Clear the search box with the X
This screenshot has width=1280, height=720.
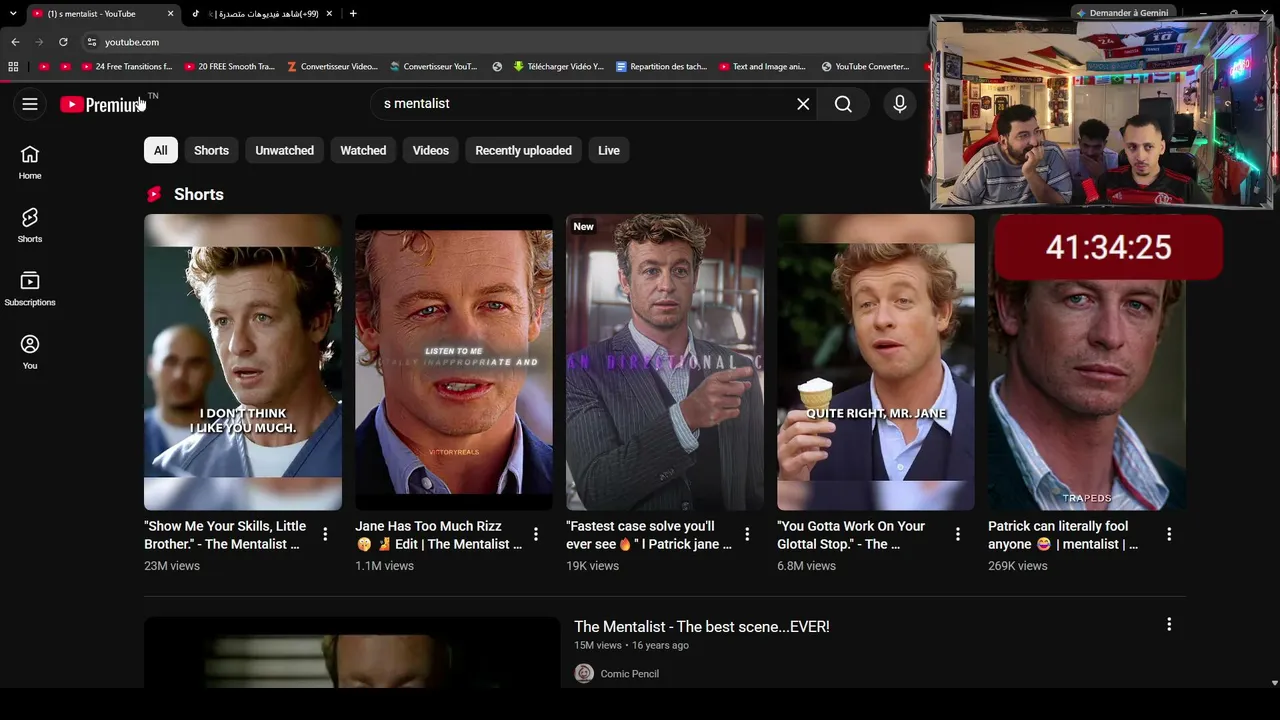click(803, 104)
